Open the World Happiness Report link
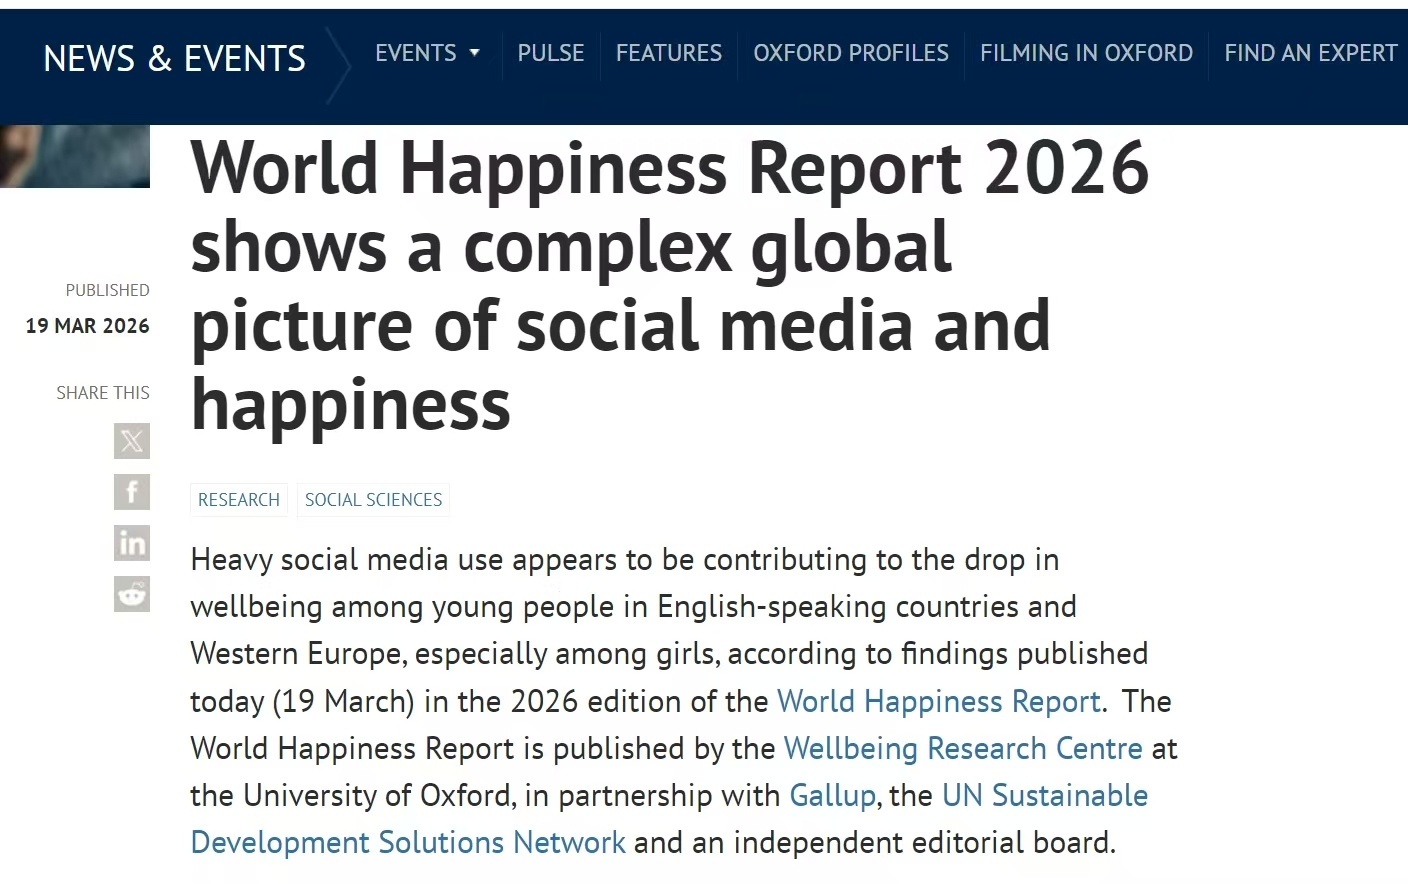 click(939, 702)
